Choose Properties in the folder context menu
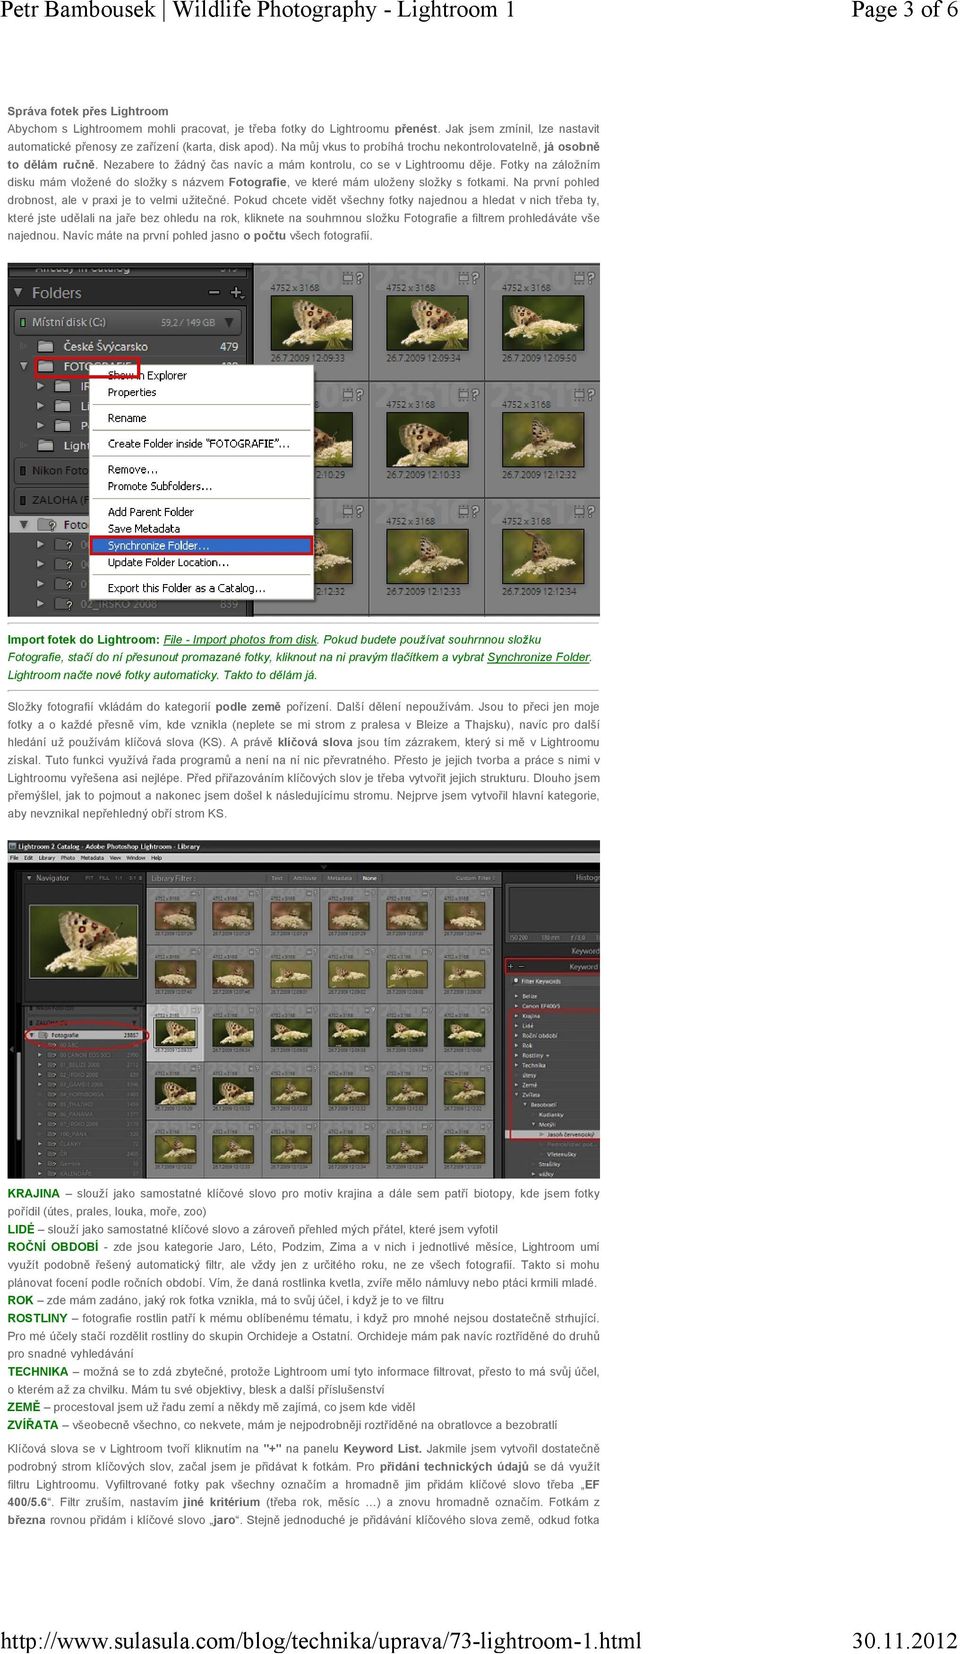This screenshot has width=960, height=1654. coord(132,392)
